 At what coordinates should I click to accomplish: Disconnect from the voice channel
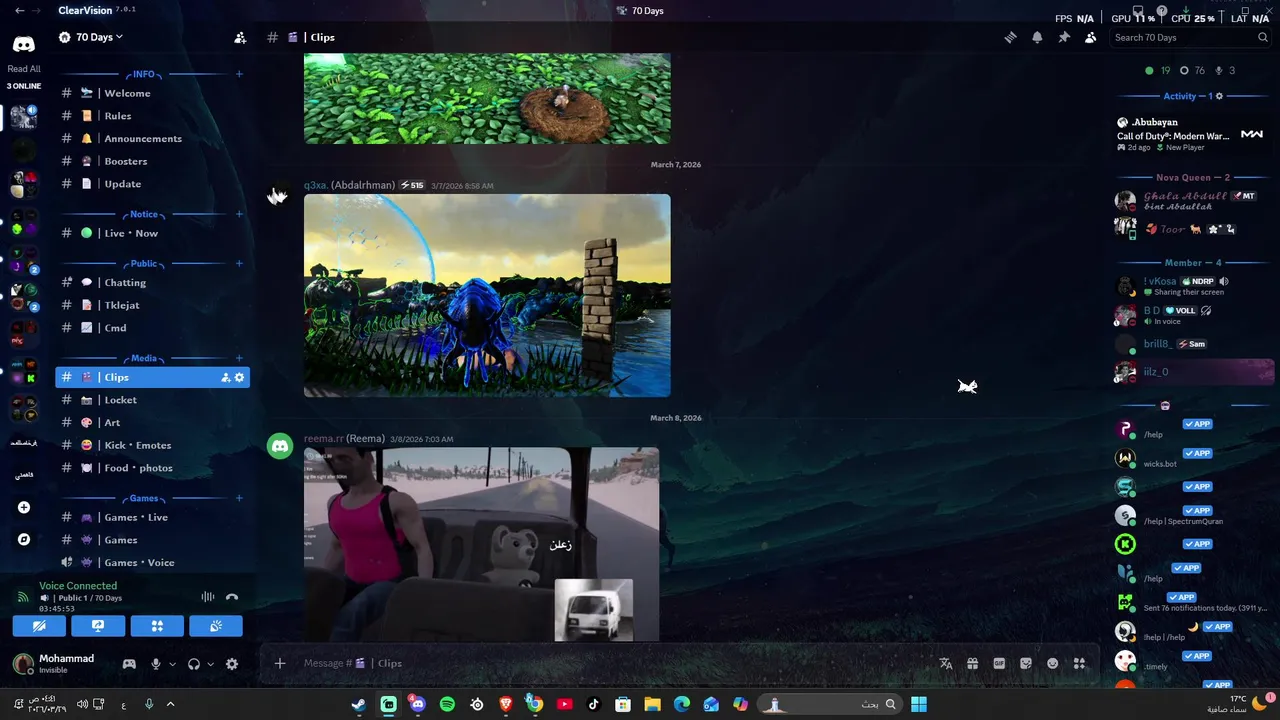click(232, 597)
